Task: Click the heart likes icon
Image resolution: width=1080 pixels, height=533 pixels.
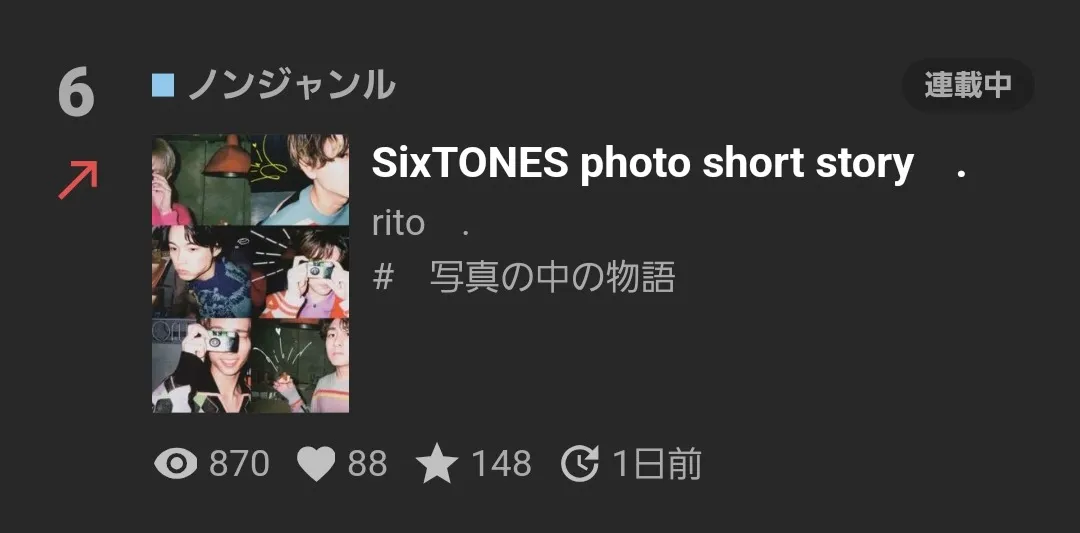Action: (x=316, y=463)
